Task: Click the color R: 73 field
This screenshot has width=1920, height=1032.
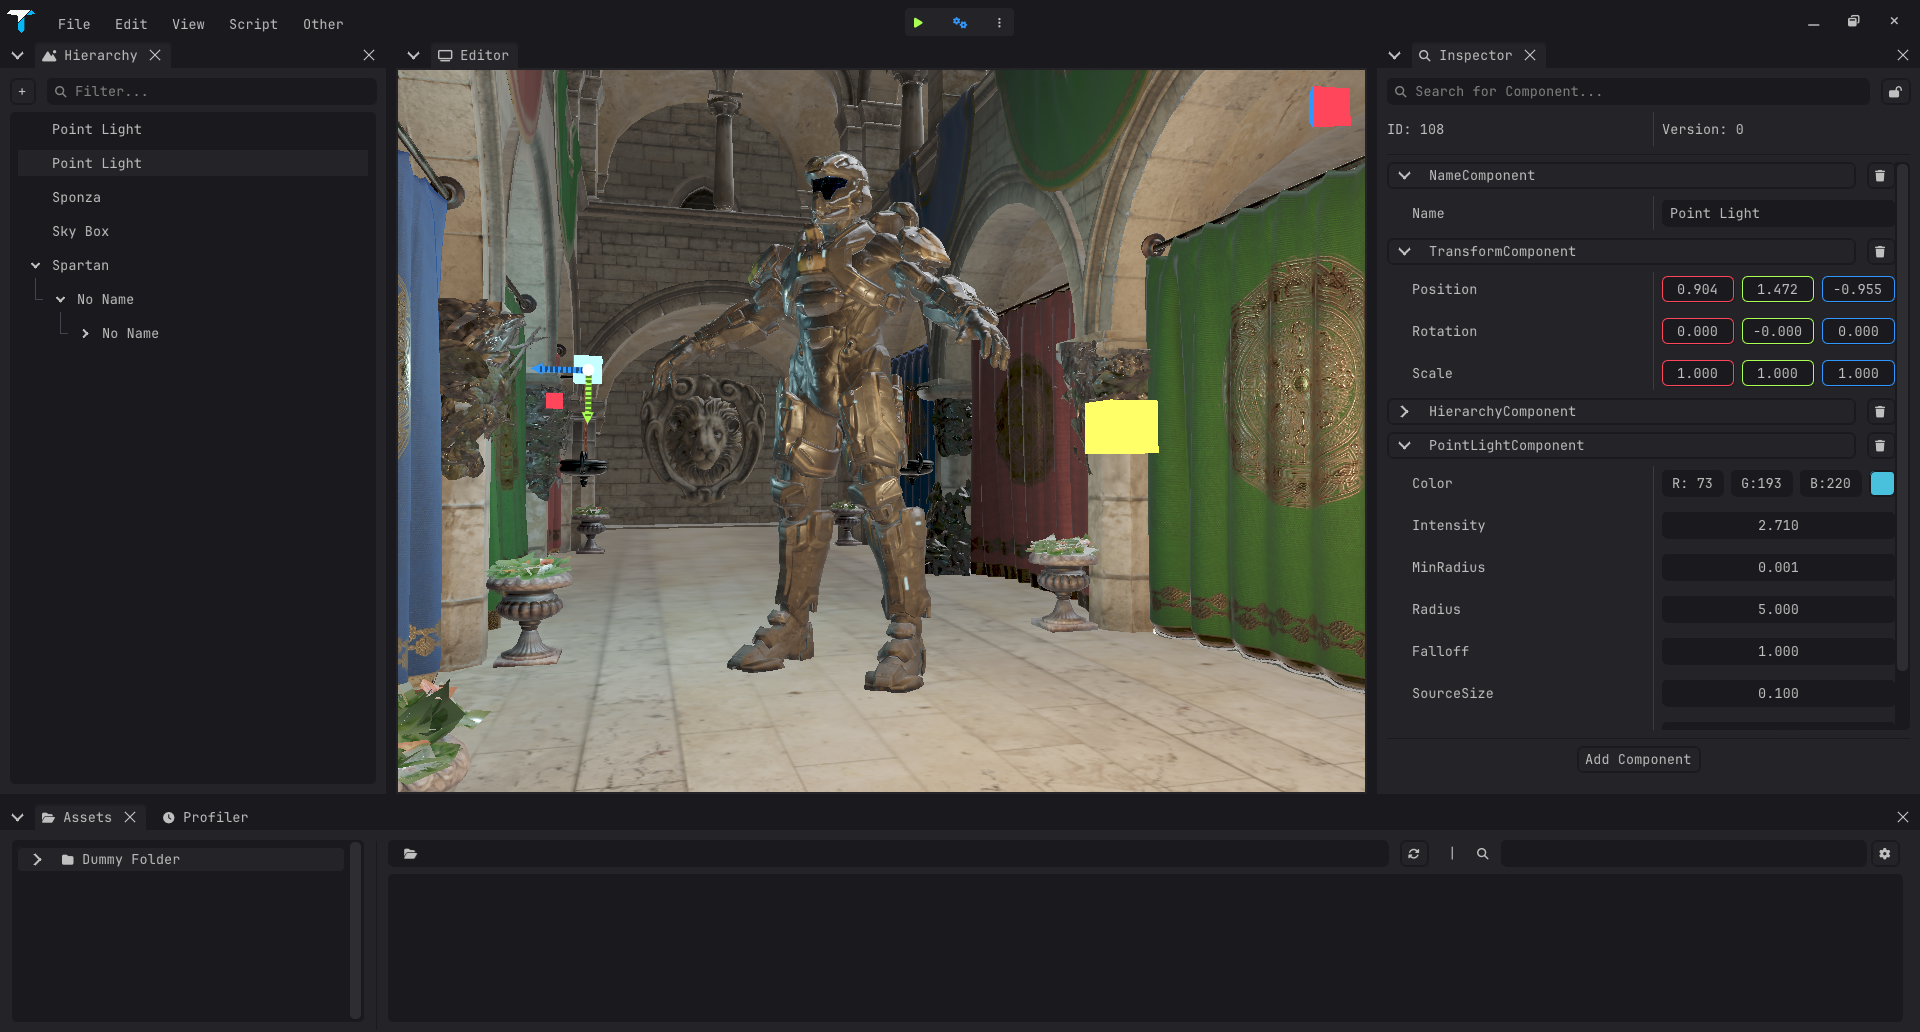Action: point(1692,484)
